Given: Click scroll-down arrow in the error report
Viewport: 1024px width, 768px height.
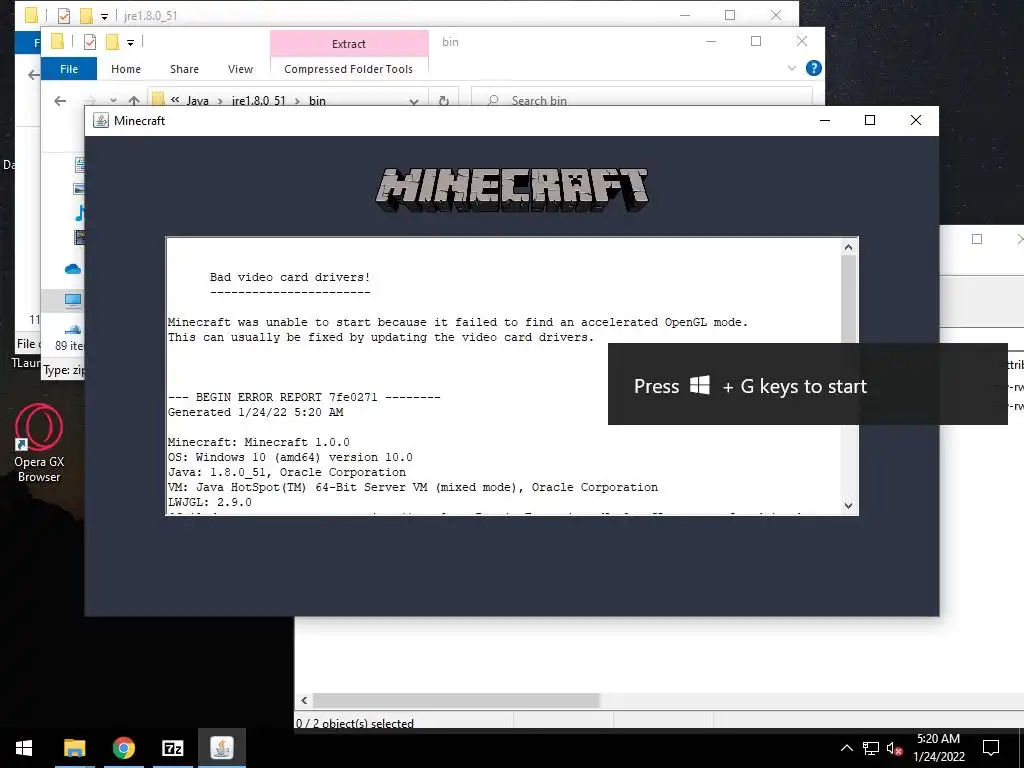Looking at the screenshot, I should 848,505.
